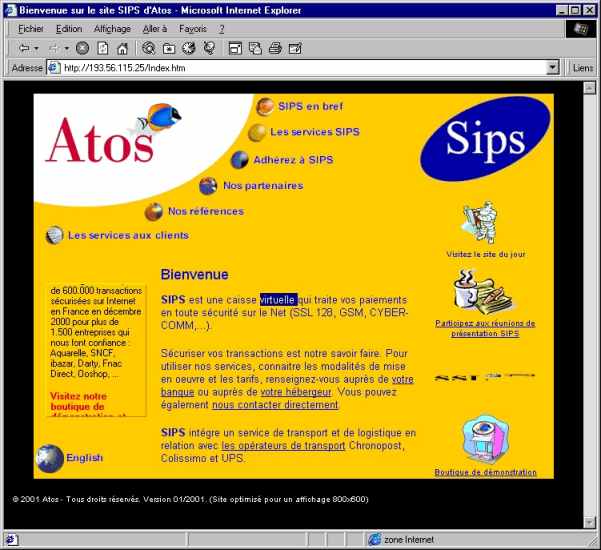
Task: Click the Print toolbar icon
Action: point(275,48)
